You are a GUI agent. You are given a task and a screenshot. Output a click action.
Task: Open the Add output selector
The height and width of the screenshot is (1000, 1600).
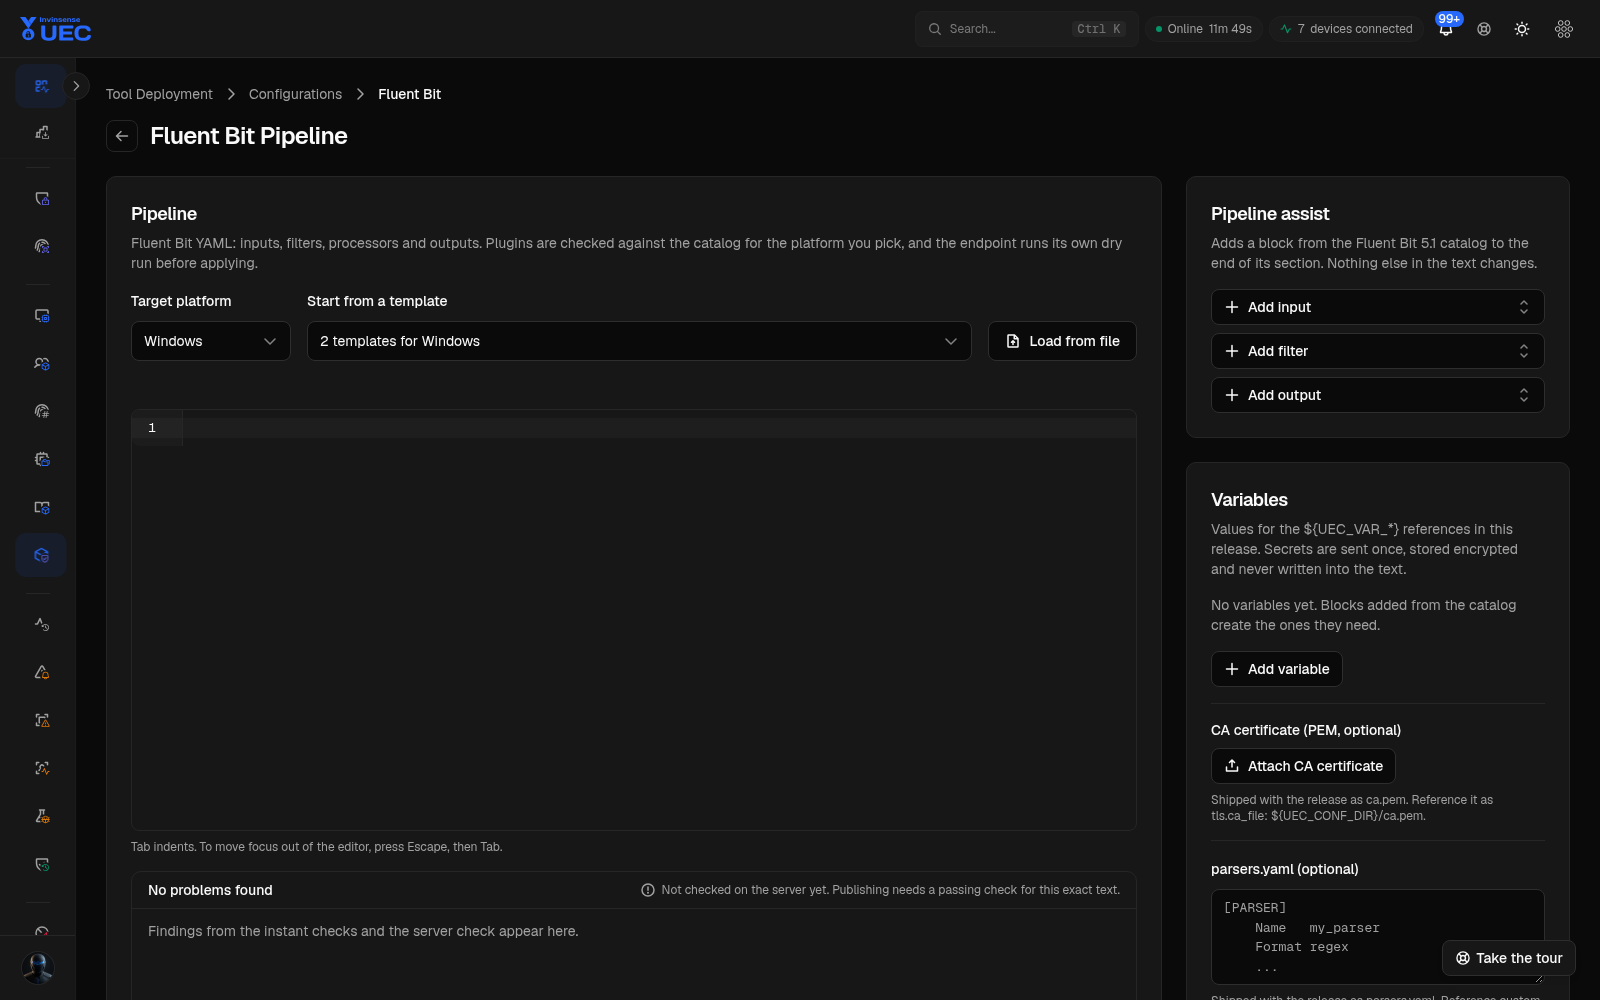coord(1378,395)
